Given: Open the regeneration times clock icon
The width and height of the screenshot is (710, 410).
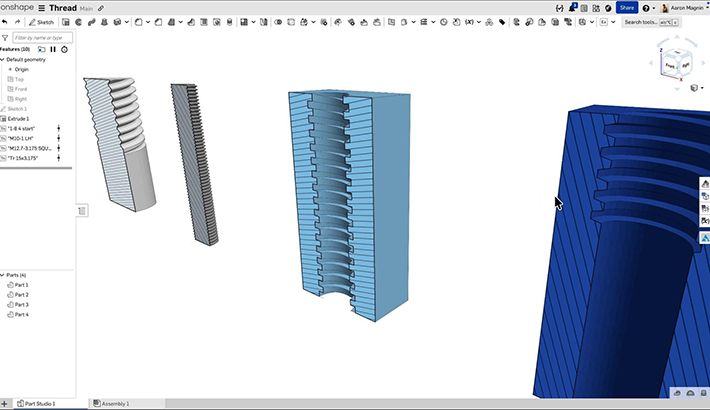Looking at the screenshot, I should pos(64,48).
